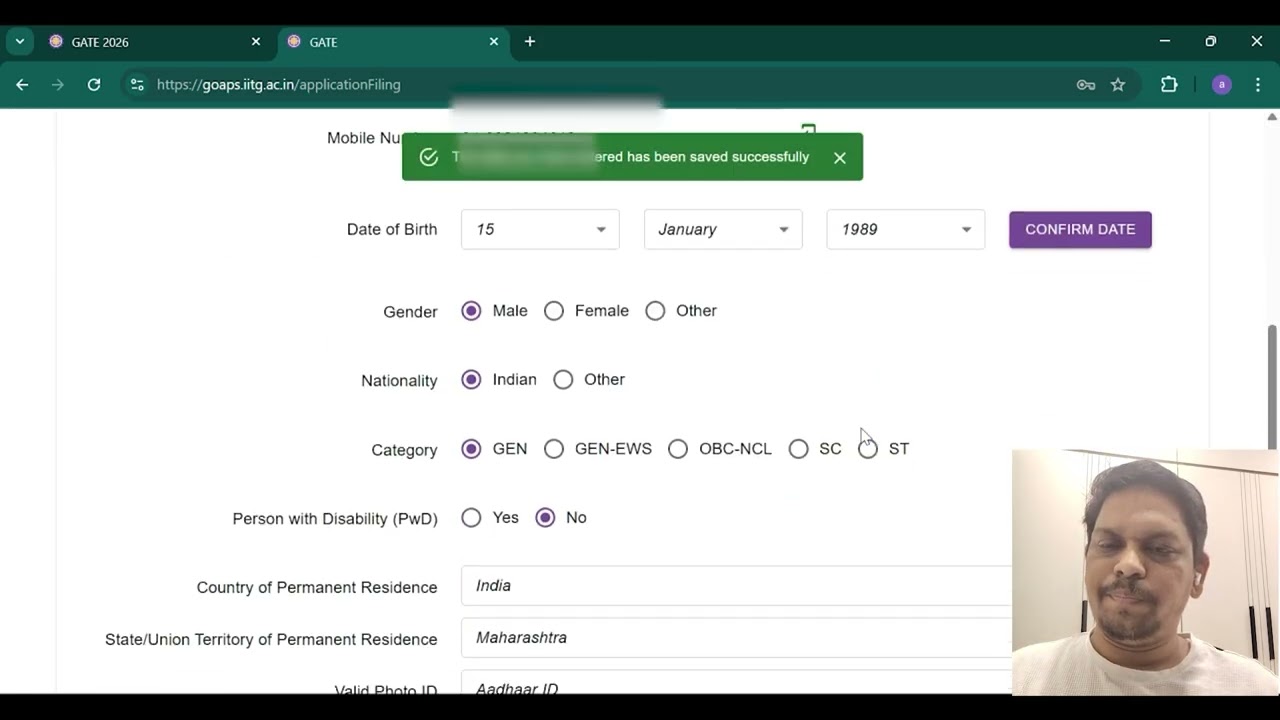Reload the page with the refresh icon
Viewport: 1280px width, 720px height.
[x=94, y=85]
